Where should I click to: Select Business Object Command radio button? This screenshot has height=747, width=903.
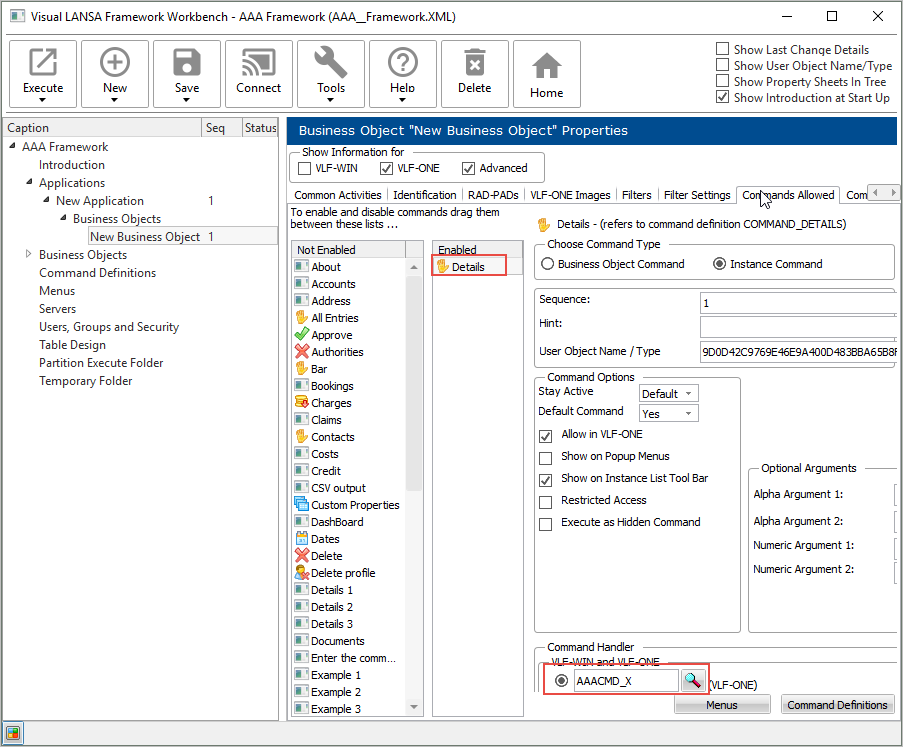(547, 264)
